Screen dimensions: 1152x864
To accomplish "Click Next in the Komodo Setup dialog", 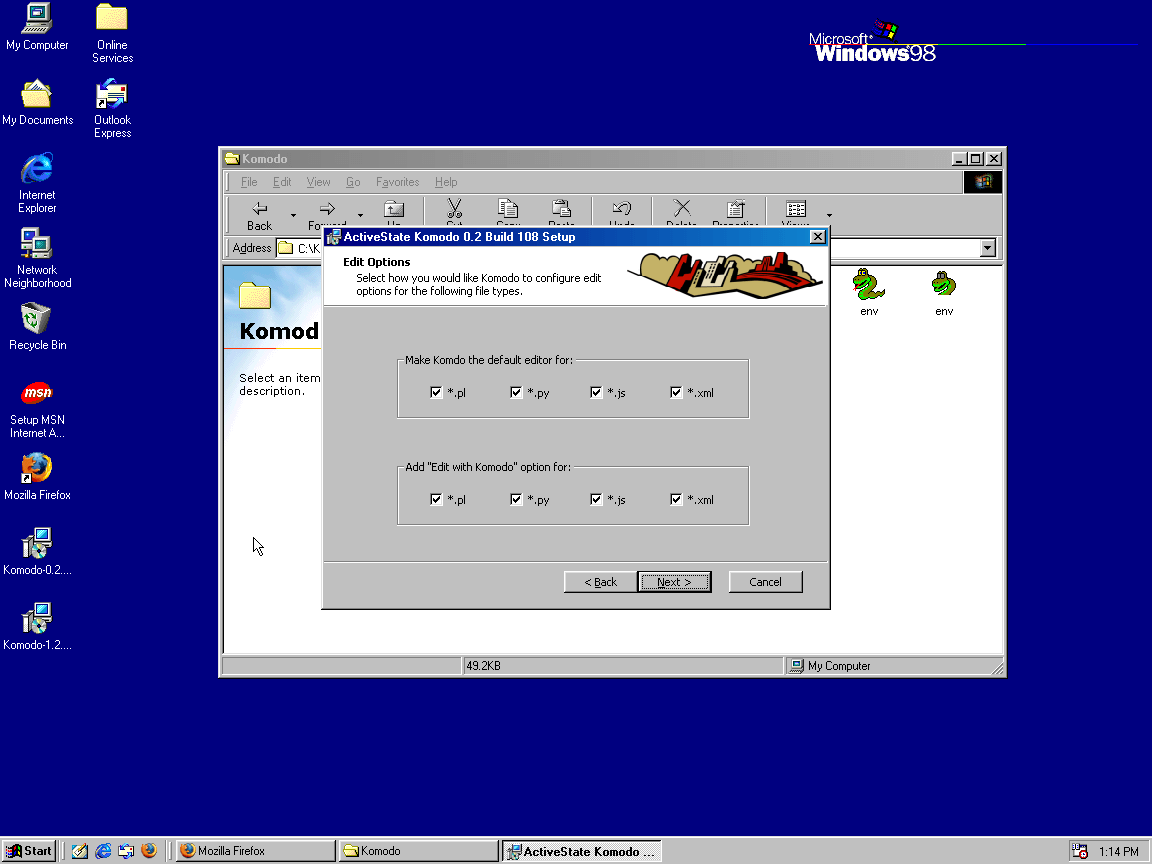I will pos(674,582).
